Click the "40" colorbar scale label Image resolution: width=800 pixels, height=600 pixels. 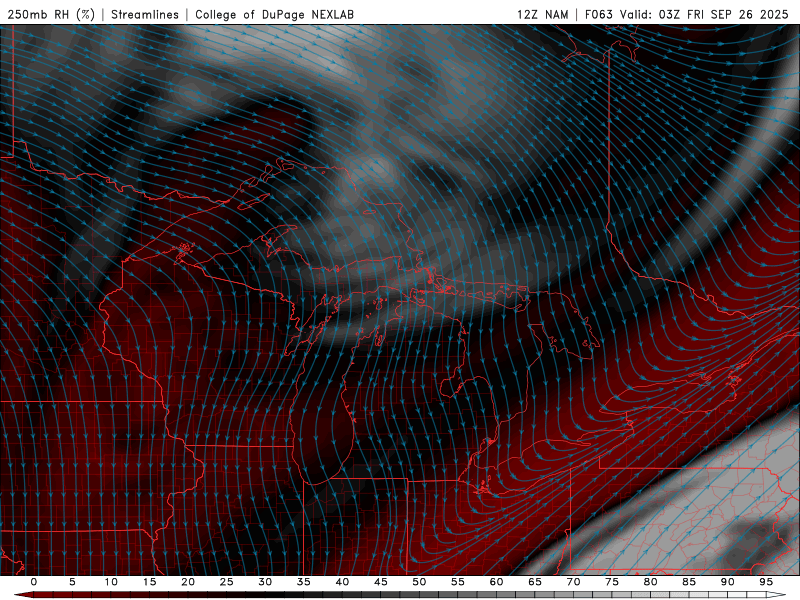[x=342, y=582]
